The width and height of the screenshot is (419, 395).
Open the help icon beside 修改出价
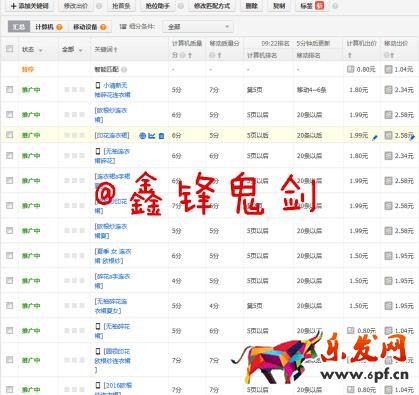[99, 6]
